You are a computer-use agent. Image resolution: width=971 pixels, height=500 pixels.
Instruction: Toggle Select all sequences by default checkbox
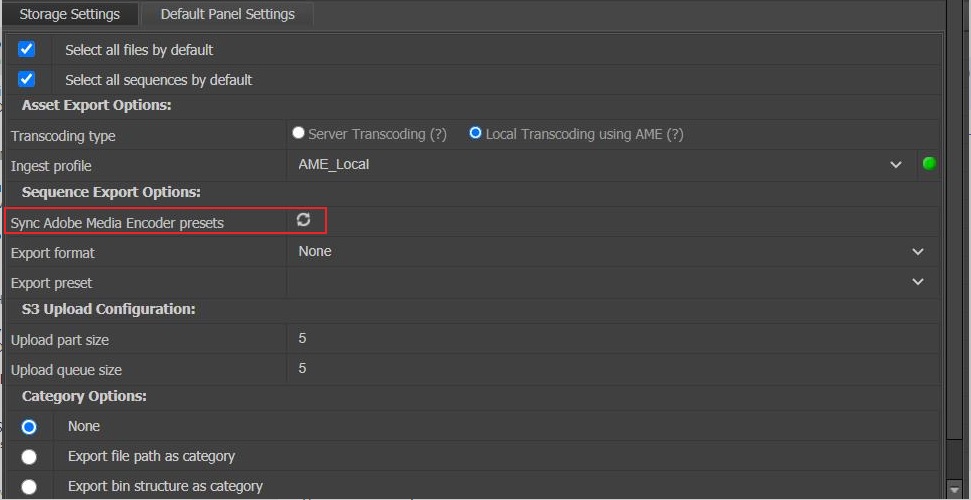pyautogui.click(x=27, y=79)
